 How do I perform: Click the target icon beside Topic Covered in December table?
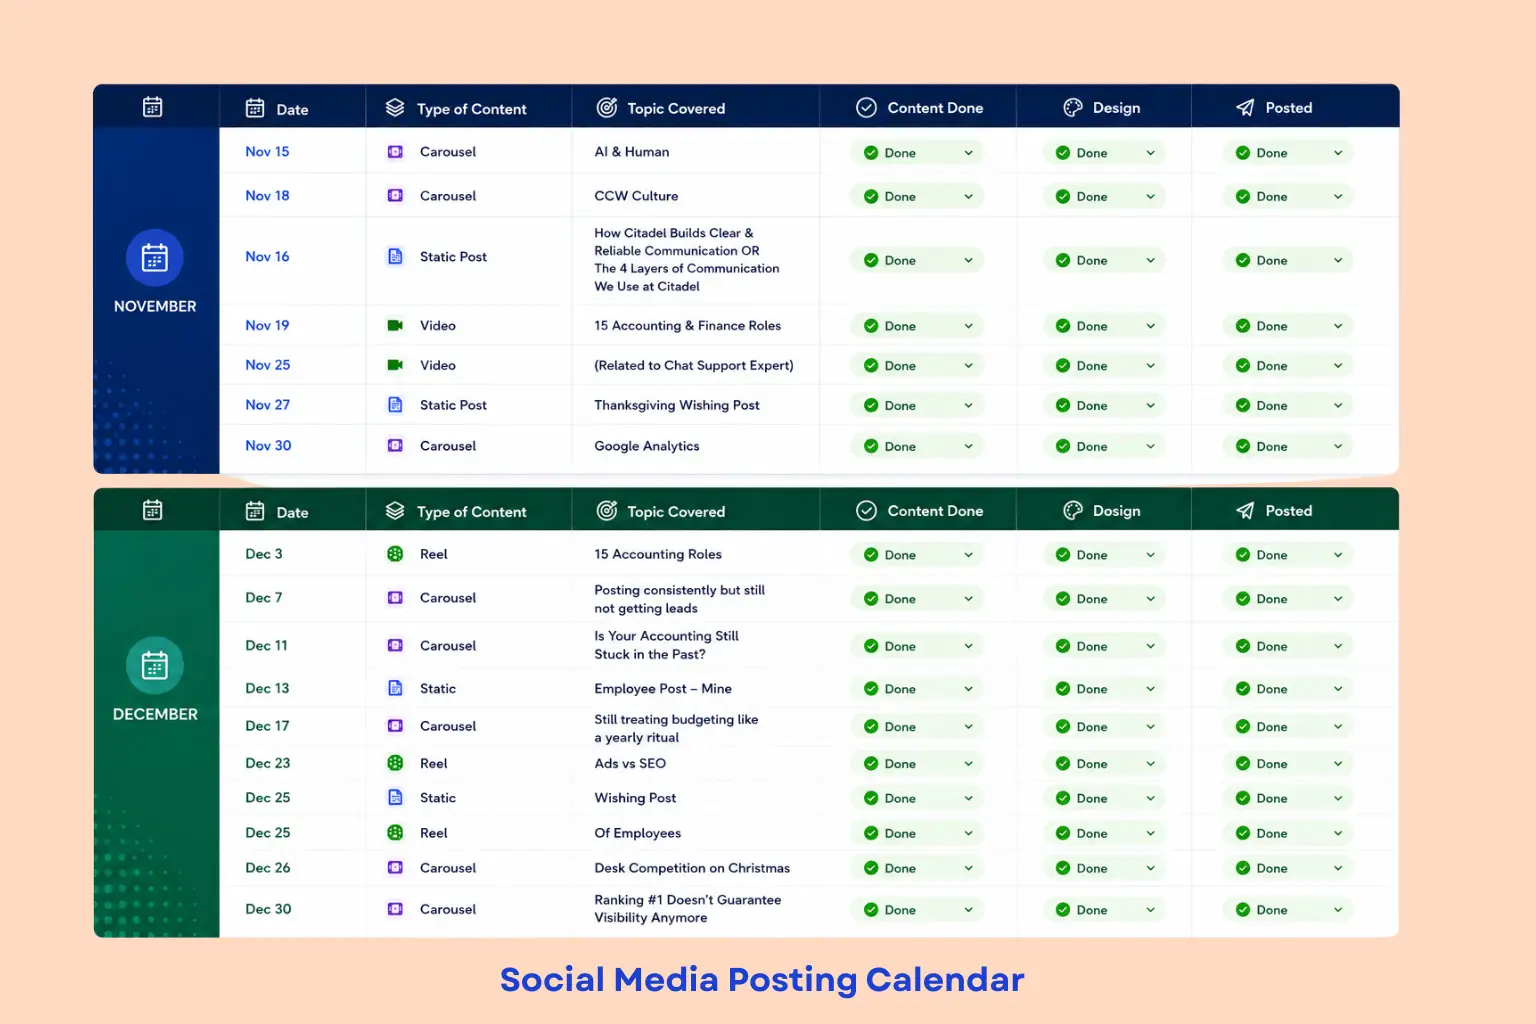pyautogui.click(x=607, y=511)
